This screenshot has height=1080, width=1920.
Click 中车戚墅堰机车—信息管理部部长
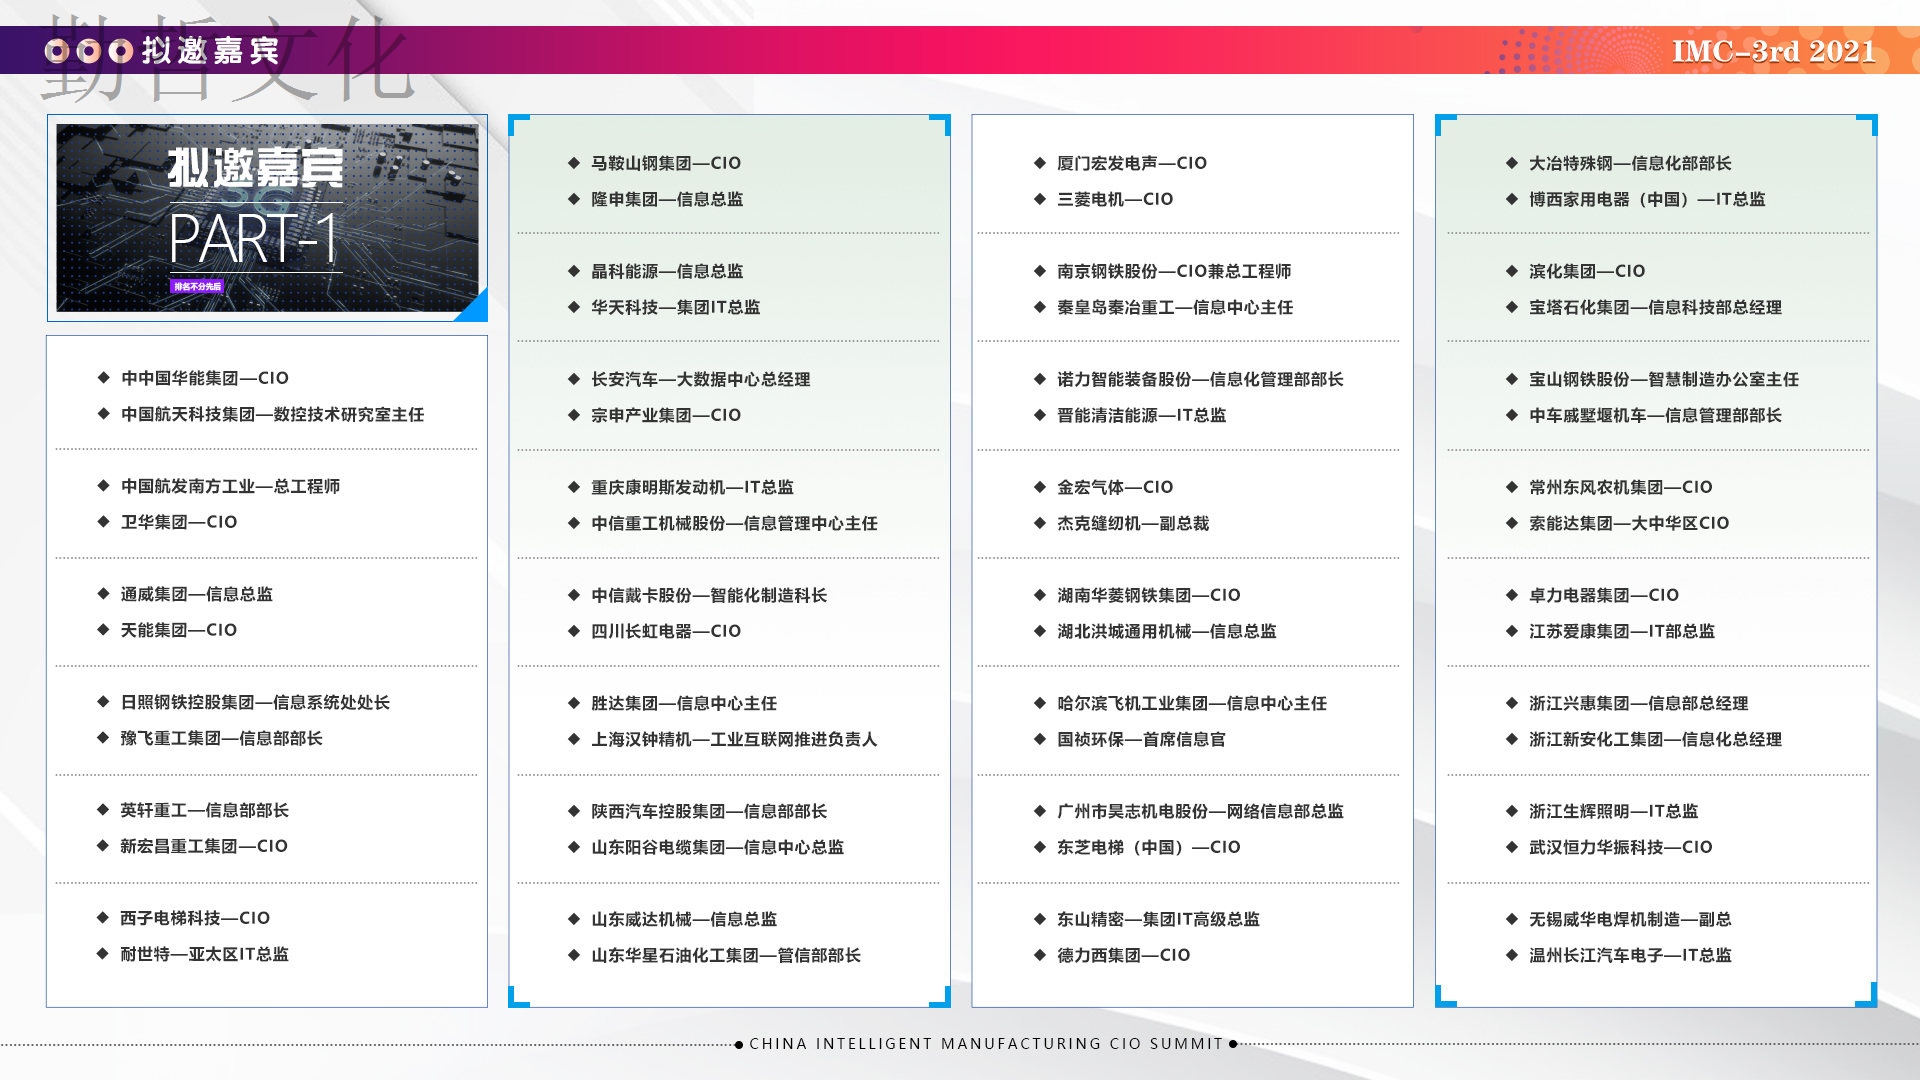[x=1655, y=415]
